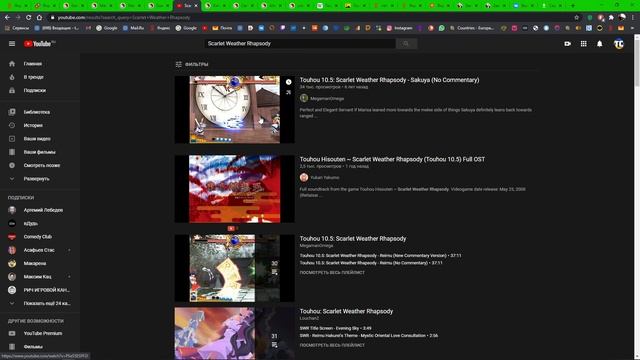This screenshot has width=640, height=360.
Task: Open Reimu Hakurei's Theme playlist entry
Action: tap(369, 336)
